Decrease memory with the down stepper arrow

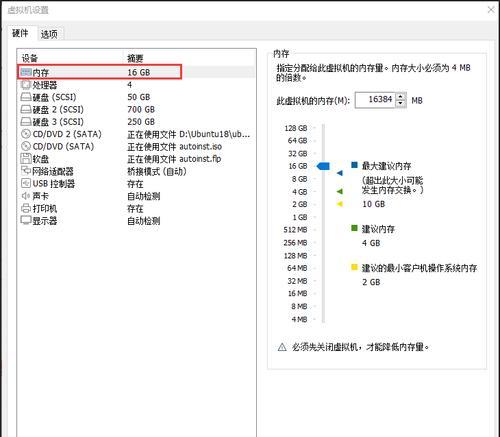(401, 103)
